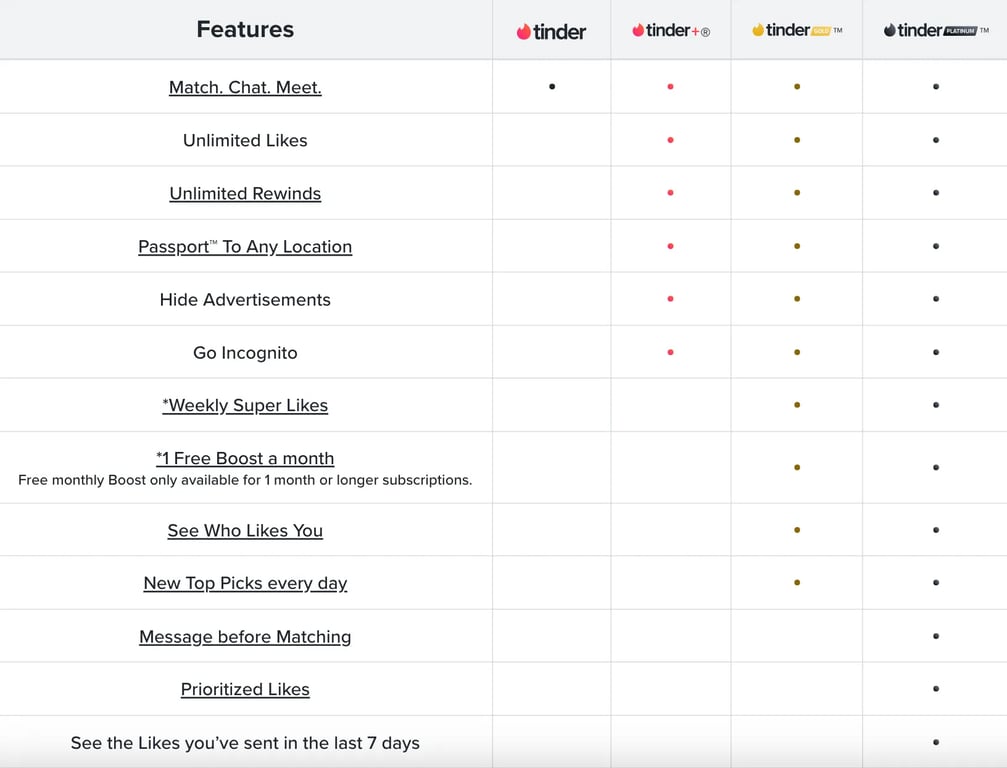Image resolution: width=1007 pixels, height=768 pixels.
Task: Click the Go Incognito feature label
Action: 245,352
